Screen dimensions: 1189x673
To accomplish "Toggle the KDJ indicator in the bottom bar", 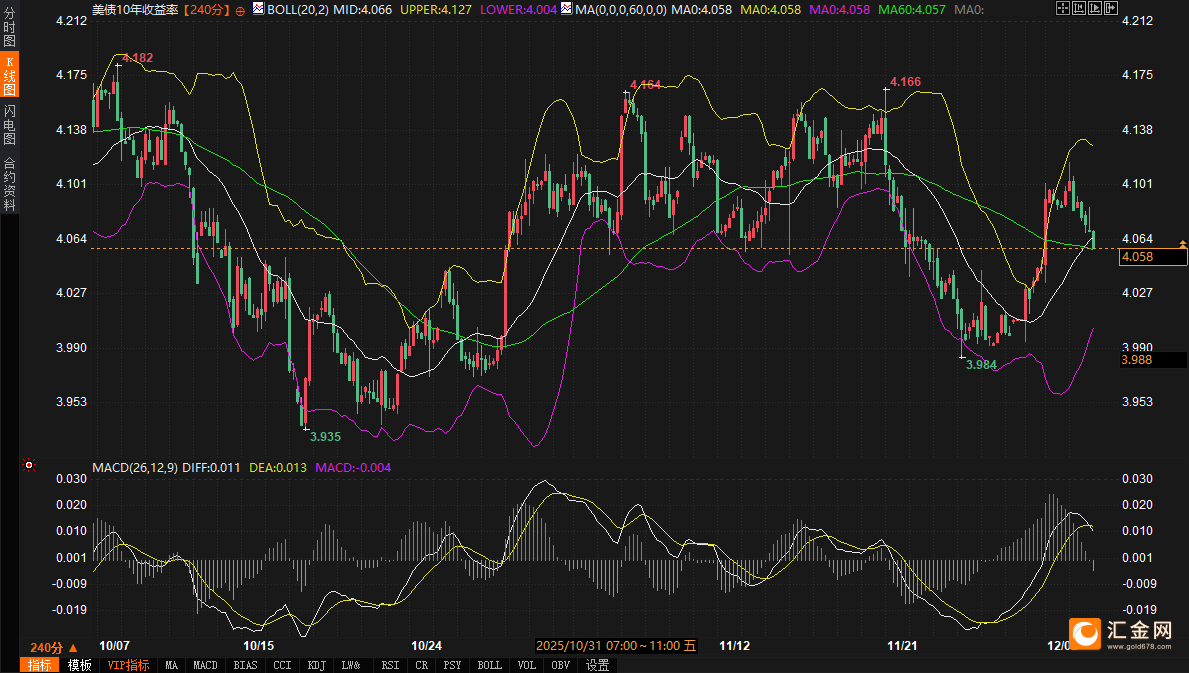I will 316,665.
